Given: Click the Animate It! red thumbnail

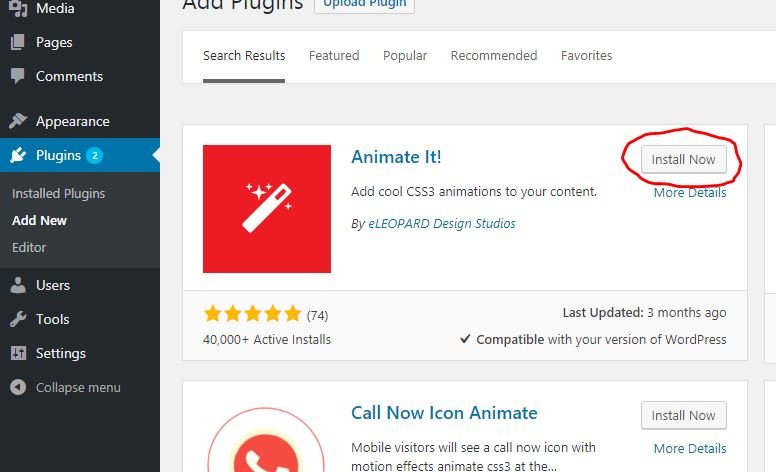Looking at the screenshot, I should 267,209.
